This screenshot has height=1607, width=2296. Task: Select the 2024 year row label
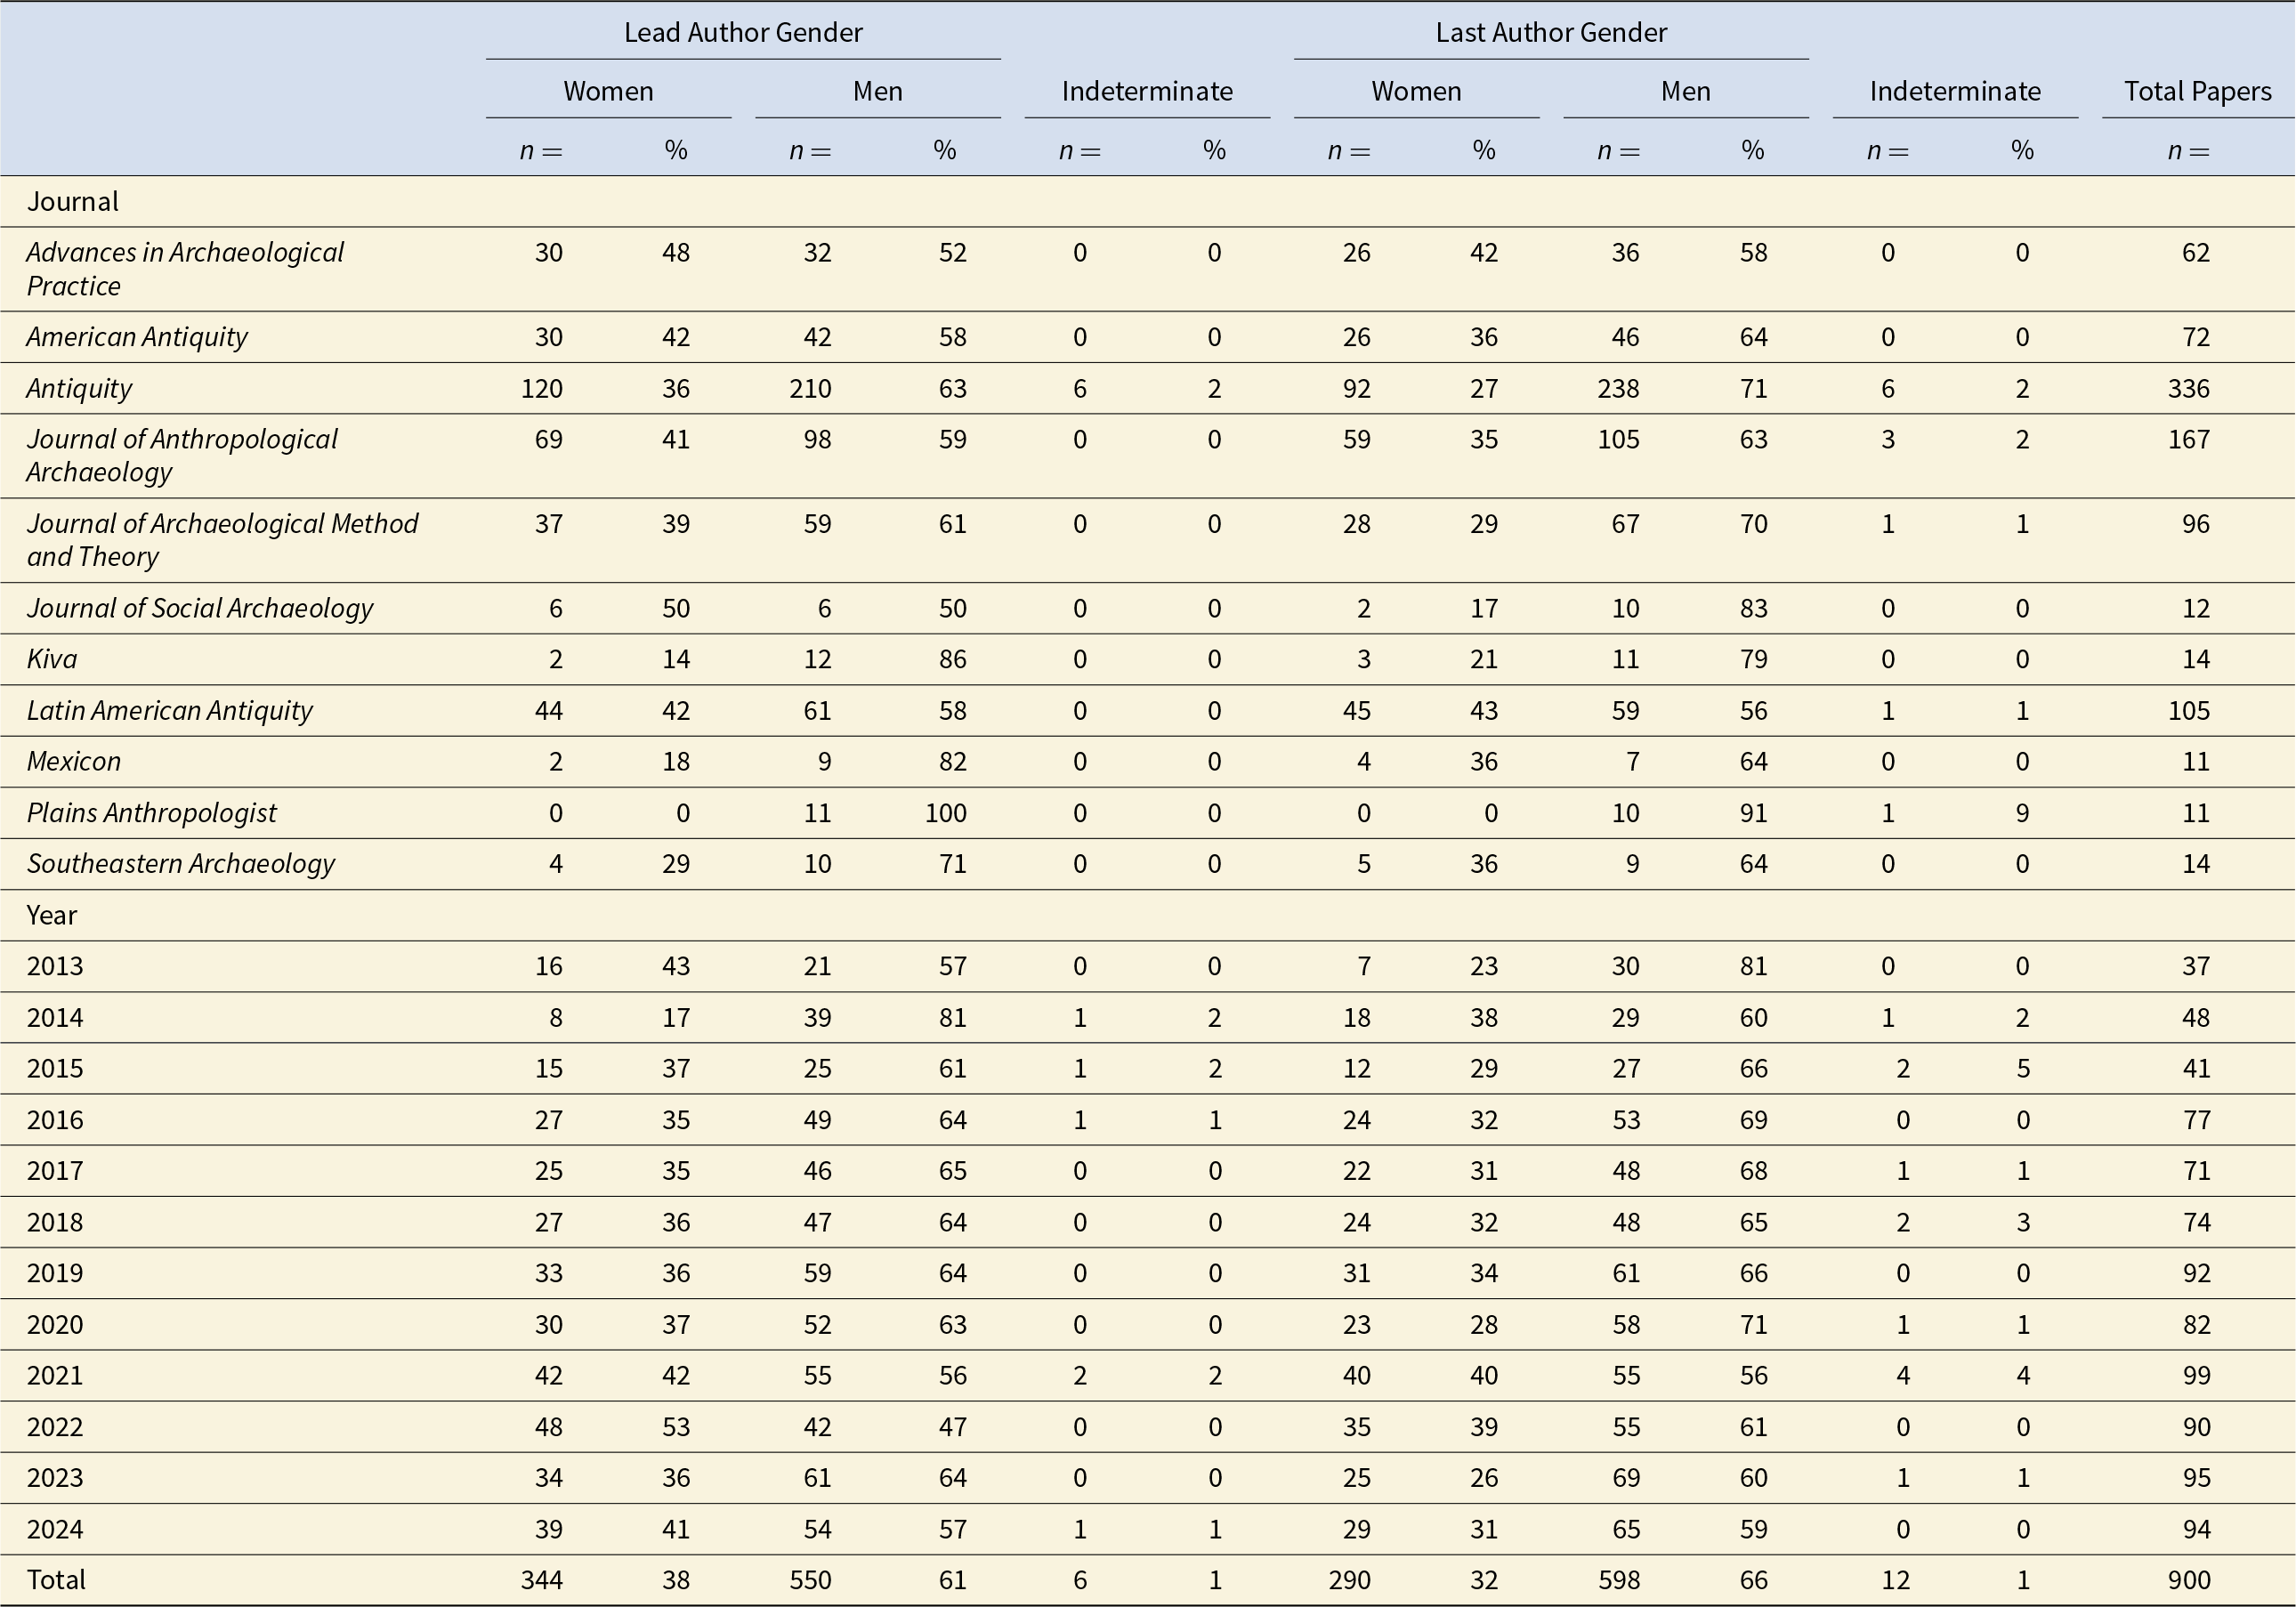point(55,1529)
